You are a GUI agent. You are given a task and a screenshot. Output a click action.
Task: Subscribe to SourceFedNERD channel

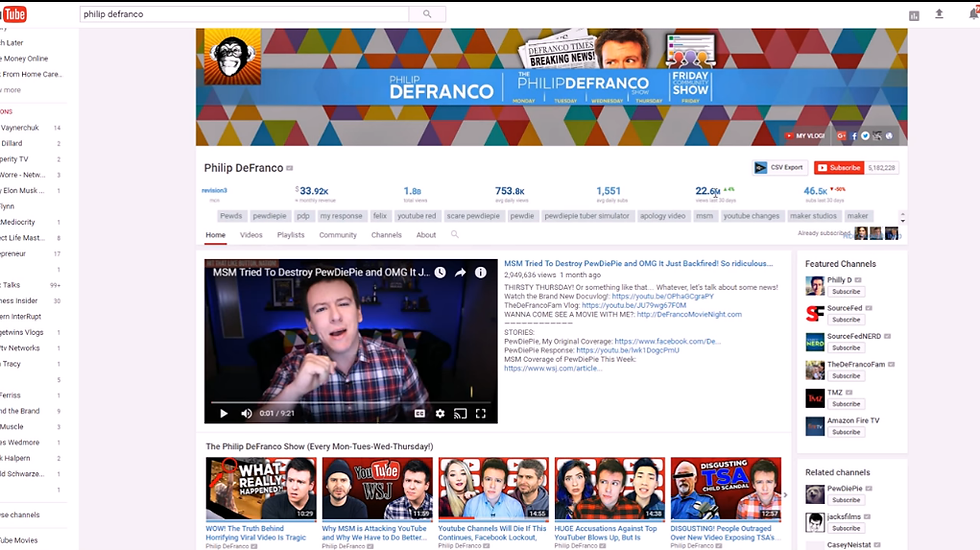846,348
